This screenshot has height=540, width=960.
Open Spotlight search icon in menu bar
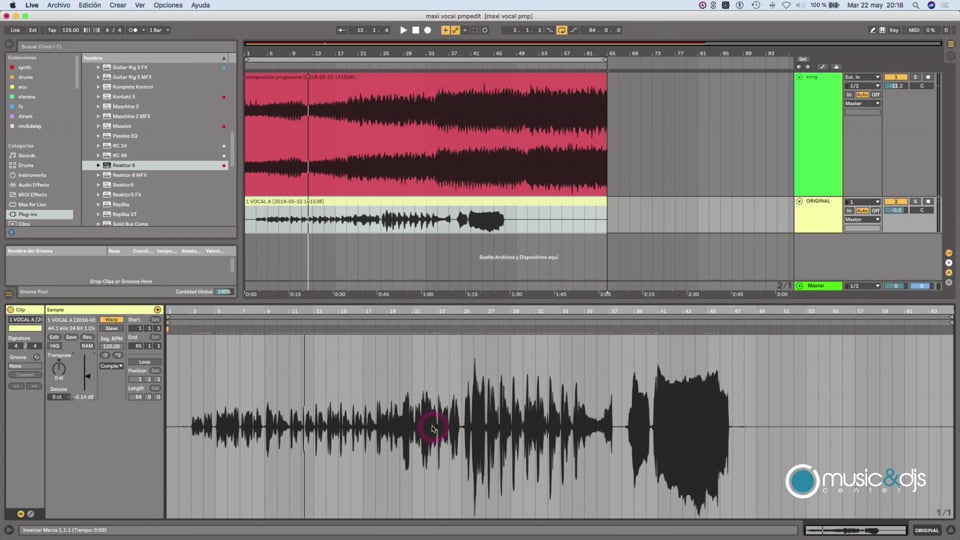point(915,5)
